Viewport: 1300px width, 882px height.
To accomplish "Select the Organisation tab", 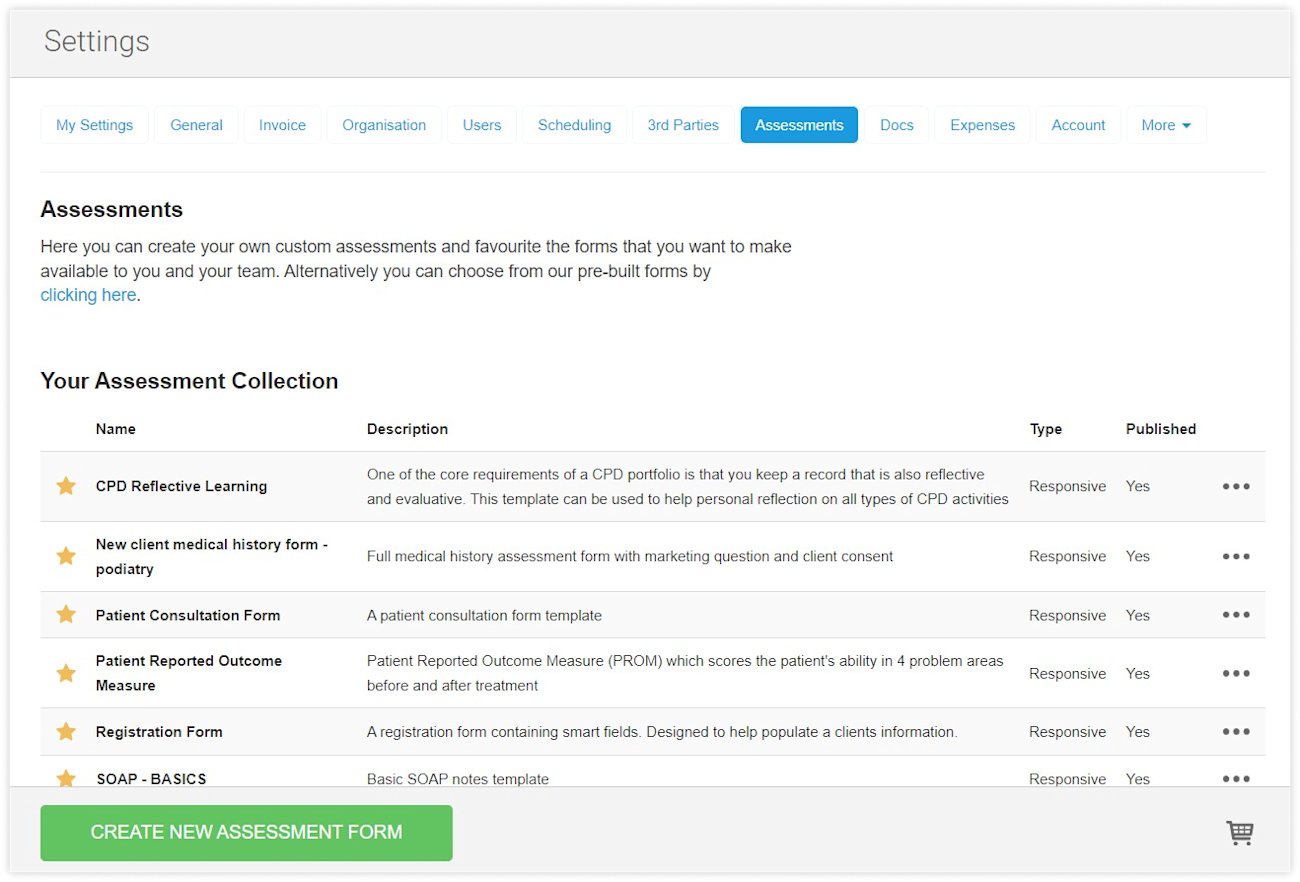I will pyautogui.click(x=384, y=125).
